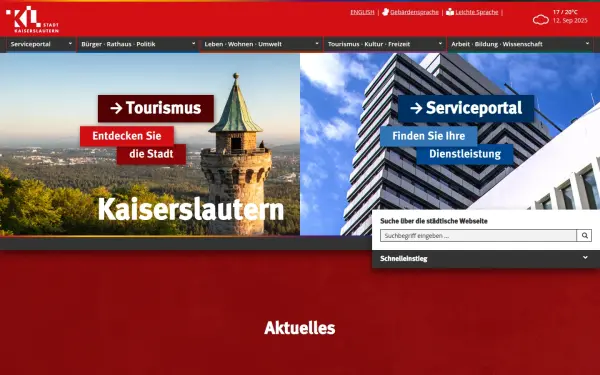This screenshot has width=600, height=375.
Task: Expand the Schnelleinstieg chevron
Action: [x=585, y=258]
